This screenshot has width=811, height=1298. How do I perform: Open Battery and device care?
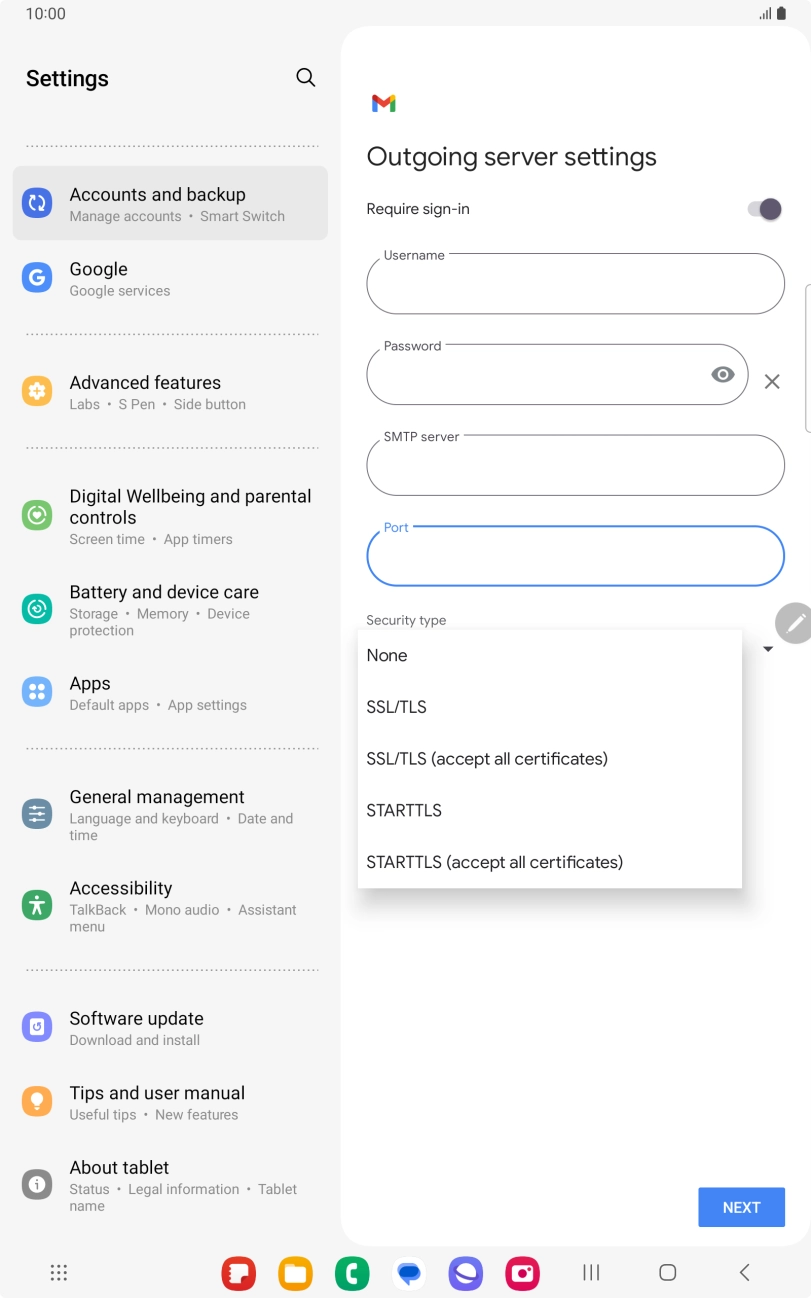click(x=170, y=608)
